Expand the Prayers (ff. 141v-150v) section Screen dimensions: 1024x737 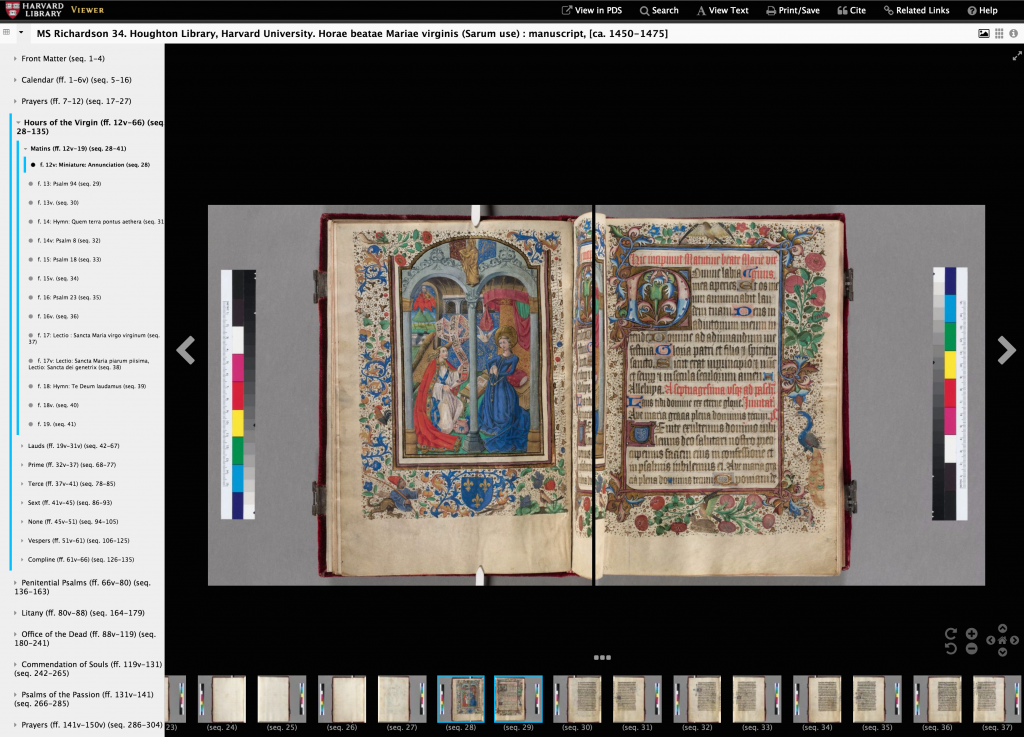[15, 725]
